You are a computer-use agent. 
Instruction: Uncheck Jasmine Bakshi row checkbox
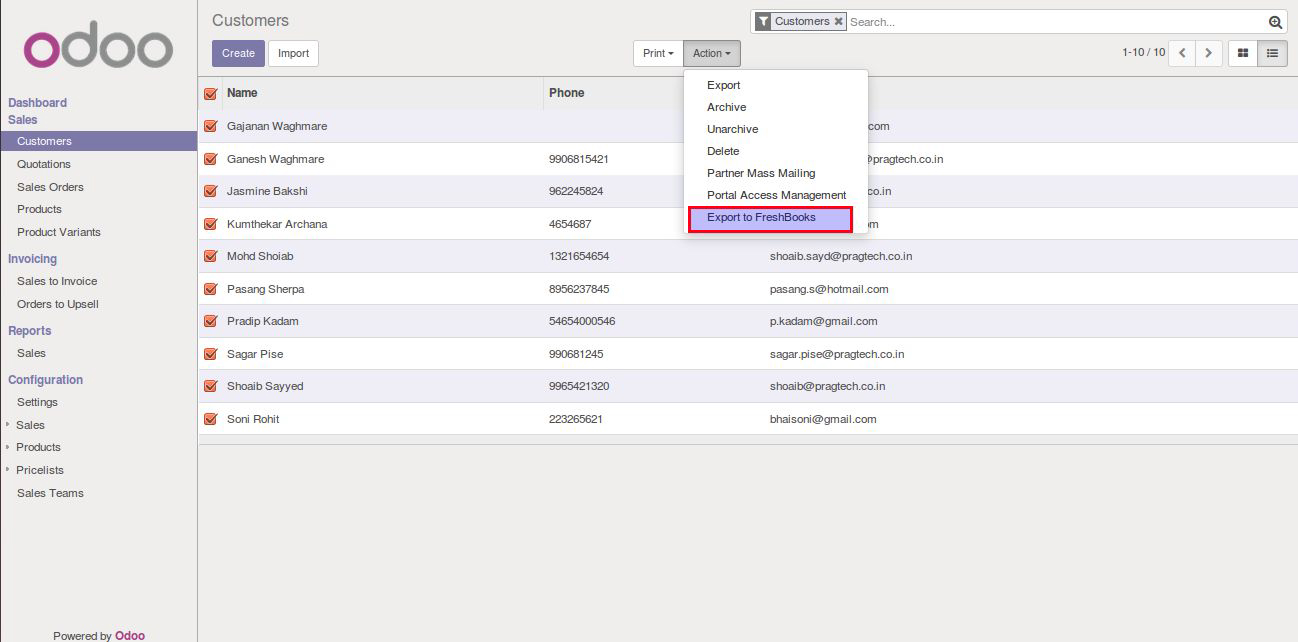(210, 191)
